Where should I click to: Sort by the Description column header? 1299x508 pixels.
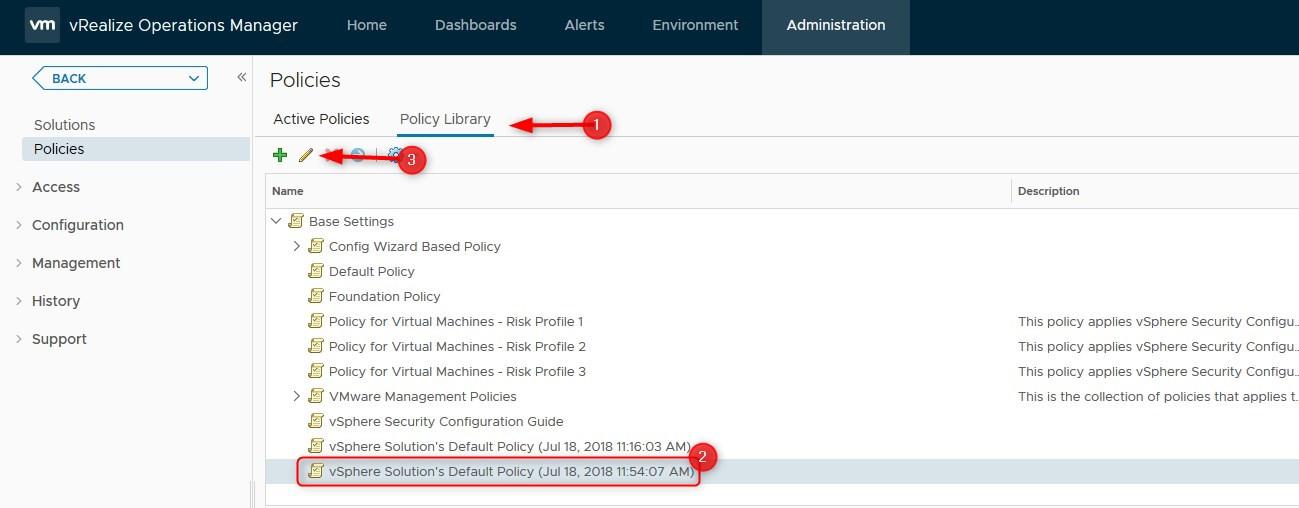coord(1048,191)
